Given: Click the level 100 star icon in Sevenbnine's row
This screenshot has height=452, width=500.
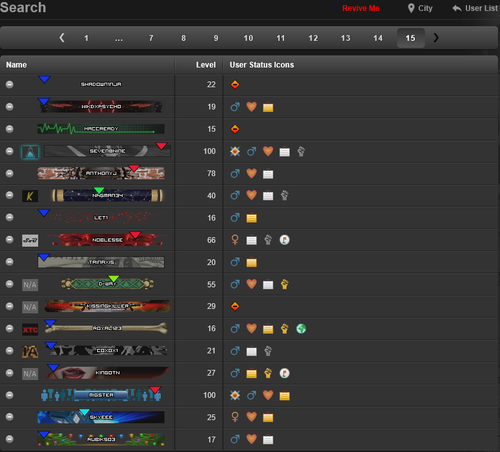Looking at the screenshot, I should click(235, 151).
